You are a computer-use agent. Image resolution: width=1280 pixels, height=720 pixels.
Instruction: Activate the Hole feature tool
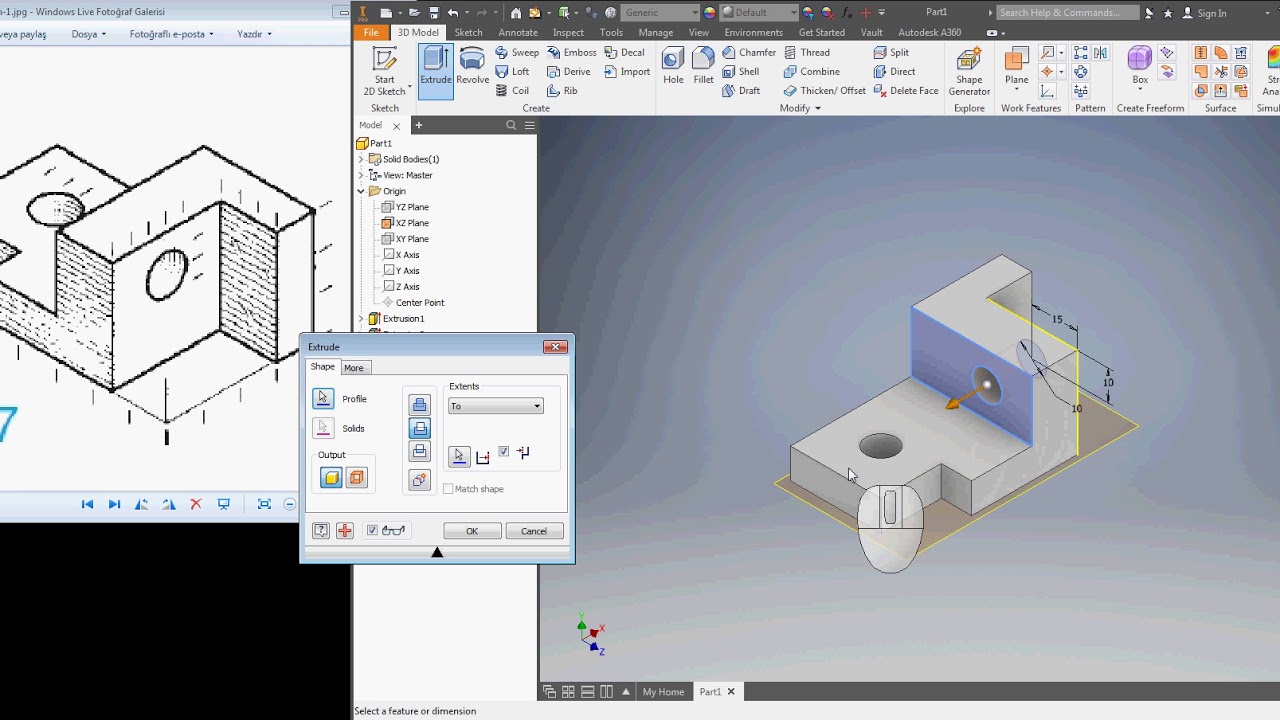(673, 66)
